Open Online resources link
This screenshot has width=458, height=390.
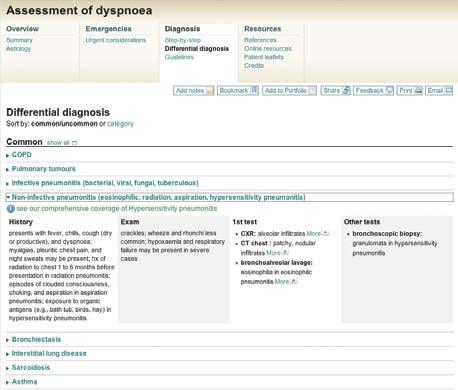click(x=268, y=49)
